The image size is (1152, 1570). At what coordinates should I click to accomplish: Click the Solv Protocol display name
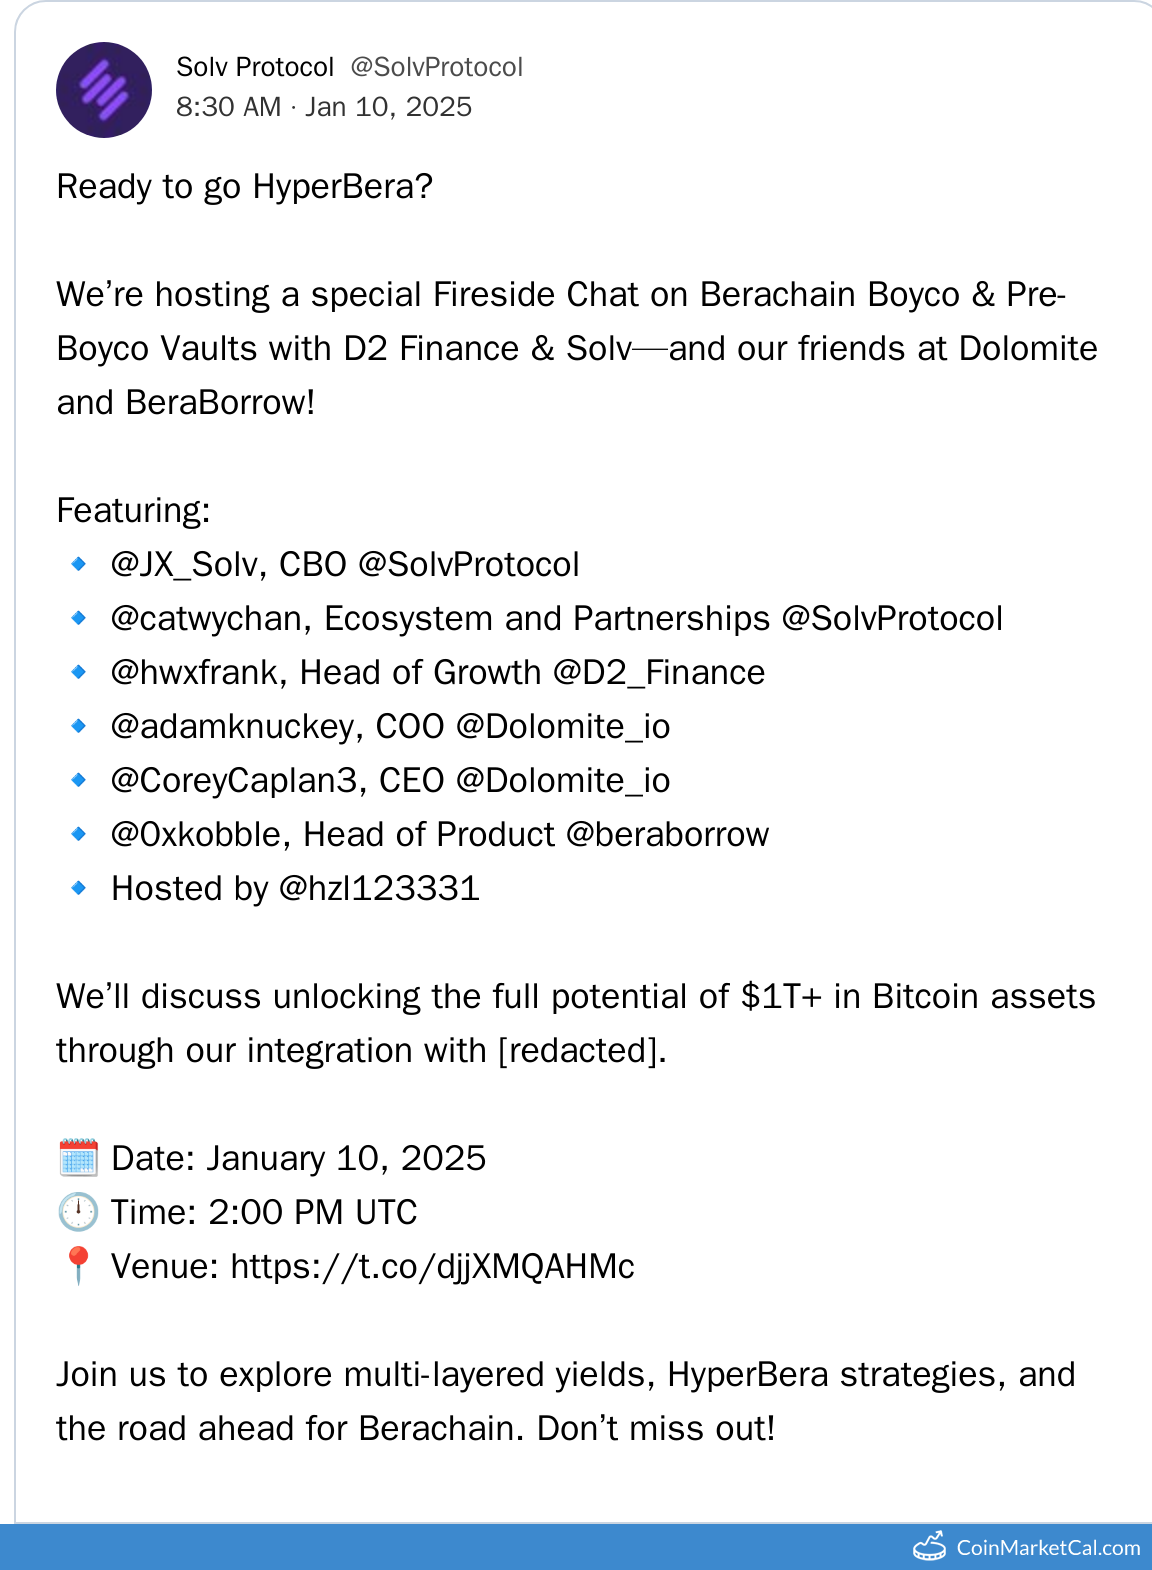[x=255, y=67]
